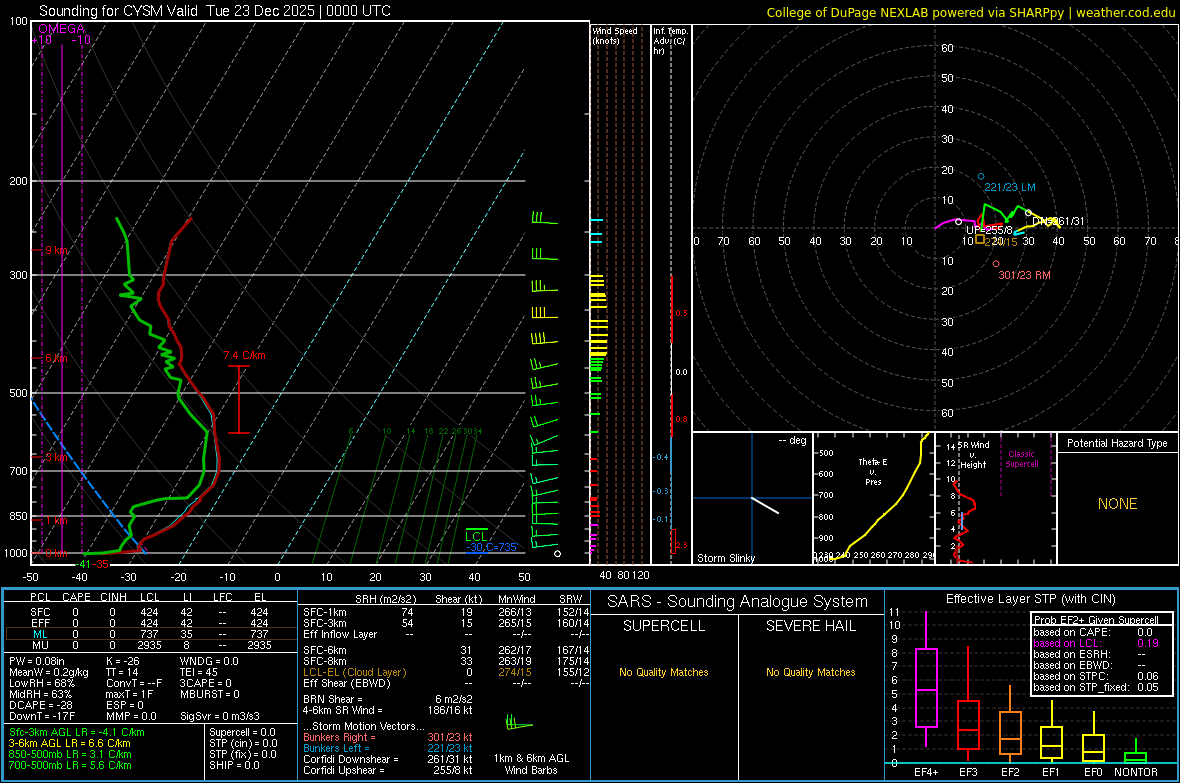
Task: Click the SEVERE HAIL column header
Action: (810, 626)
